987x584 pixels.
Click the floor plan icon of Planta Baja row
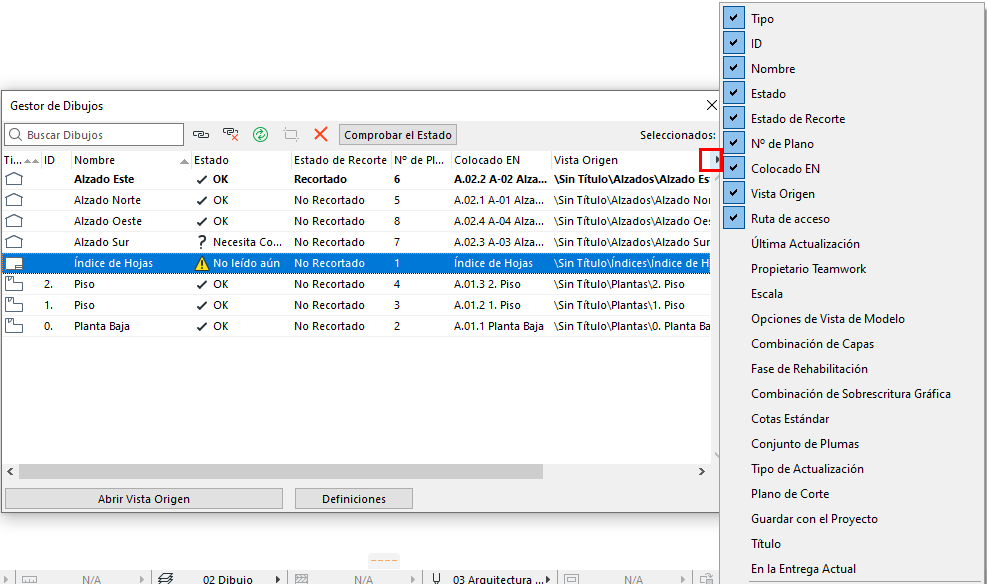coord(14,326)
